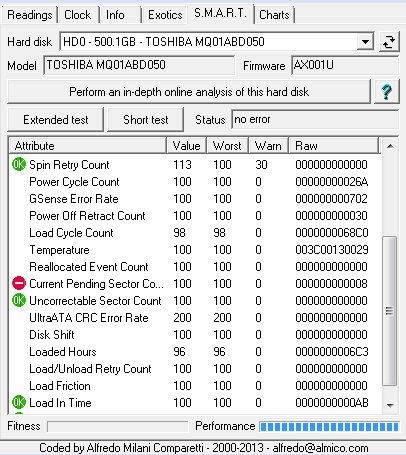Perform an in-depth online analysis of disk
The height and width of the screenshot is (455, 406).
(x=189, y=92)
